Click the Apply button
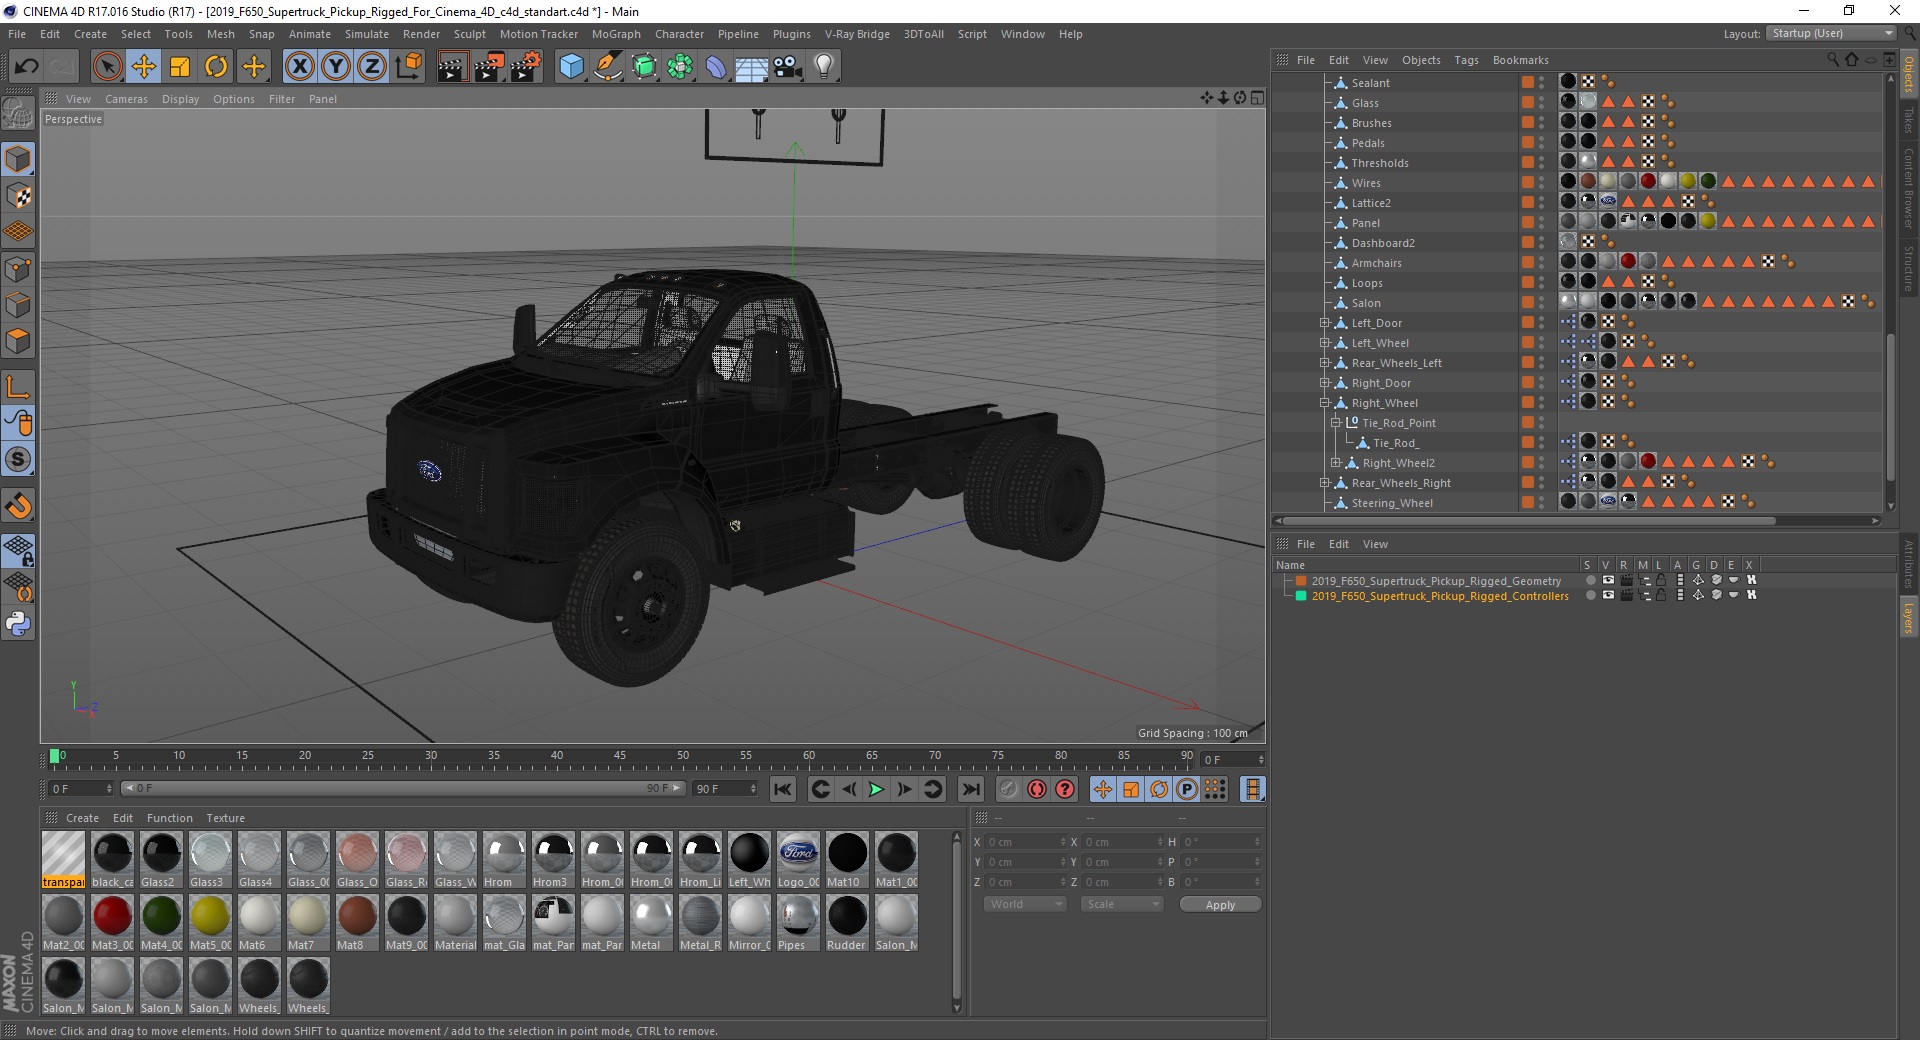This screenshot has width=1920, height=1040. coord(1220,904)
